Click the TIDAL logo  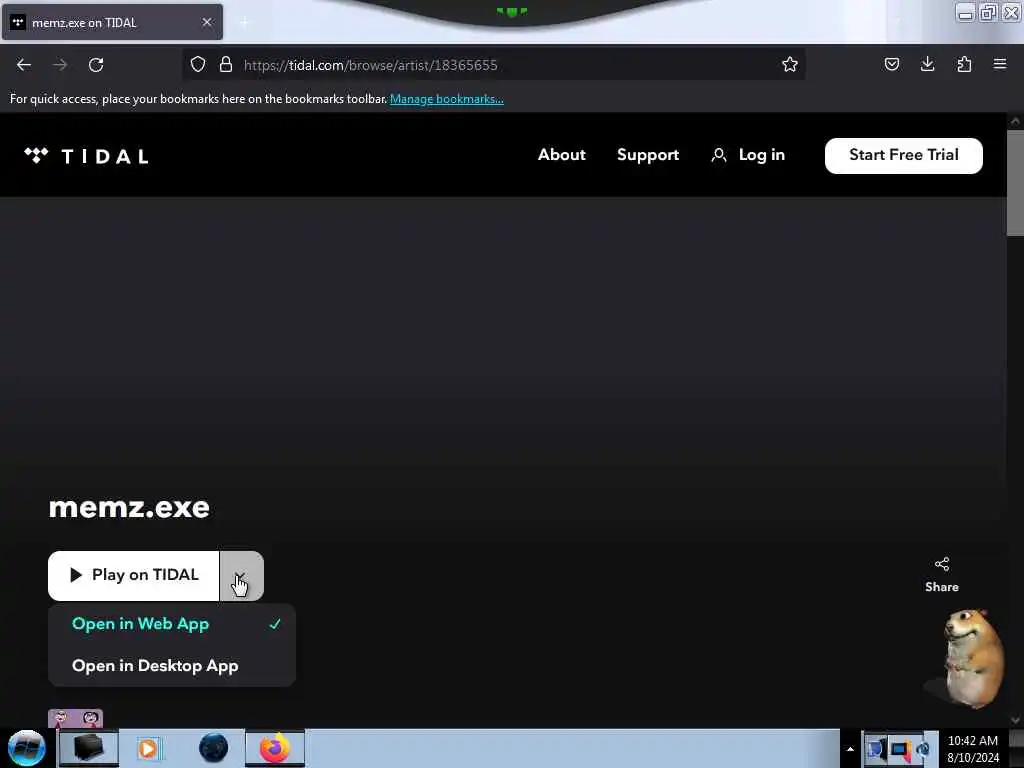click(x=86, y=156)
